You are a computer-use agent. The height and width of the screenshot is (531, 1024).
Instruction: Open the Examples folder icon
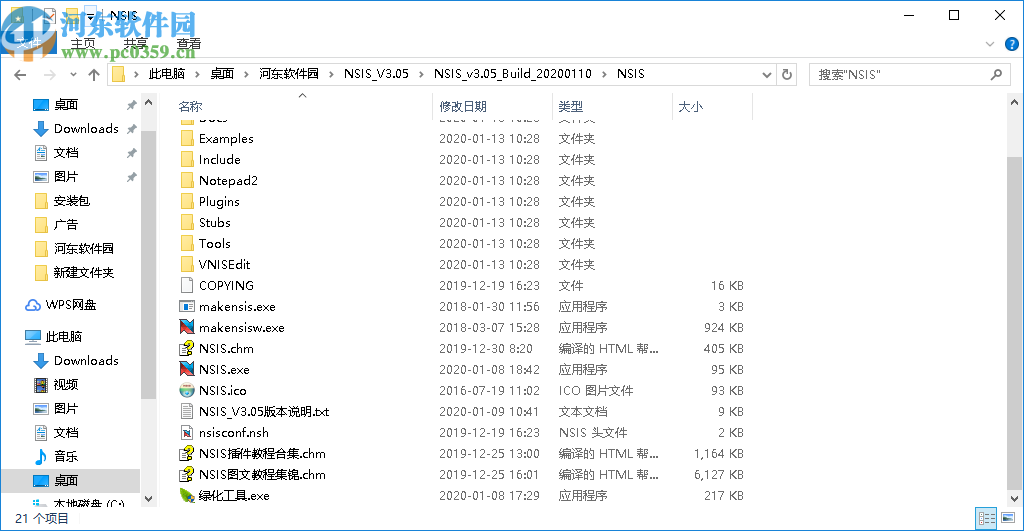[x=187, y=138]
